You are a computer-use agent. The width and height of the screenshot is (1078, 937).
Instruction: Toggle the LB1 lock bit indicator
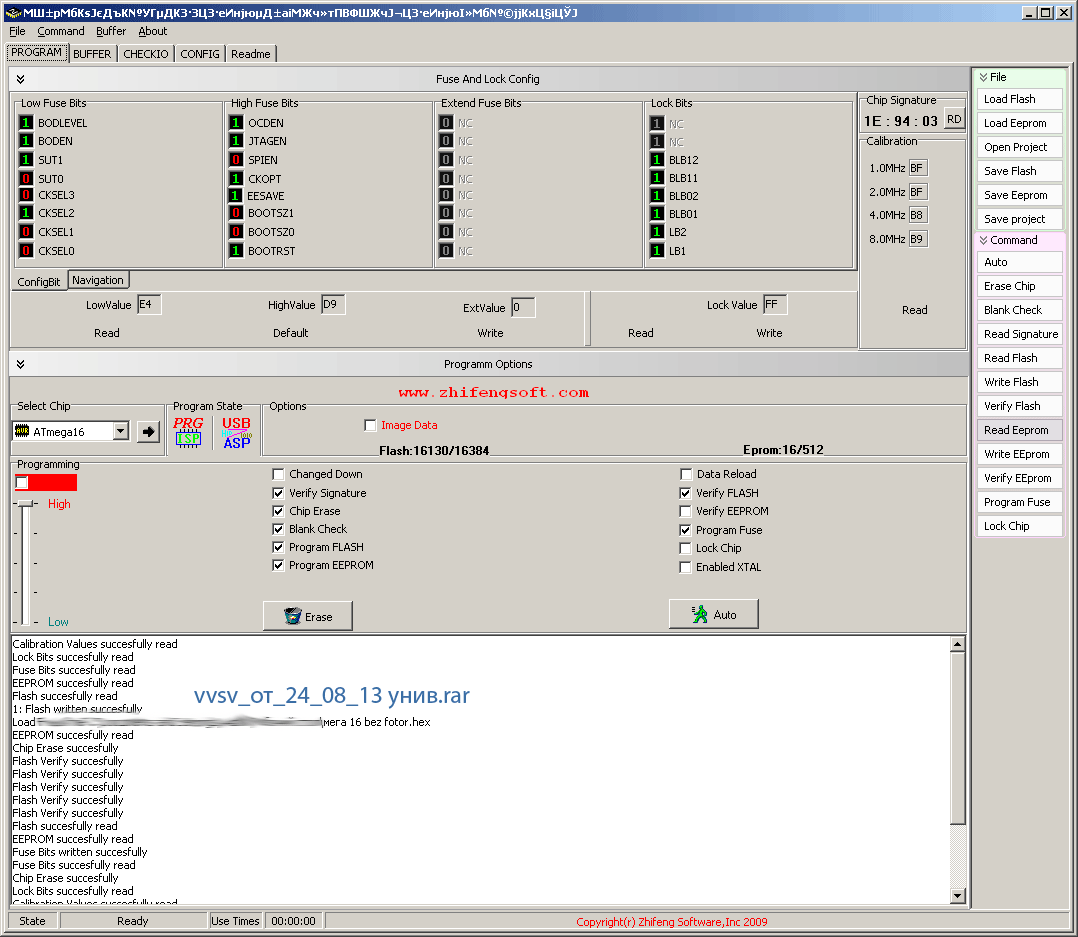tap(657, 251)
